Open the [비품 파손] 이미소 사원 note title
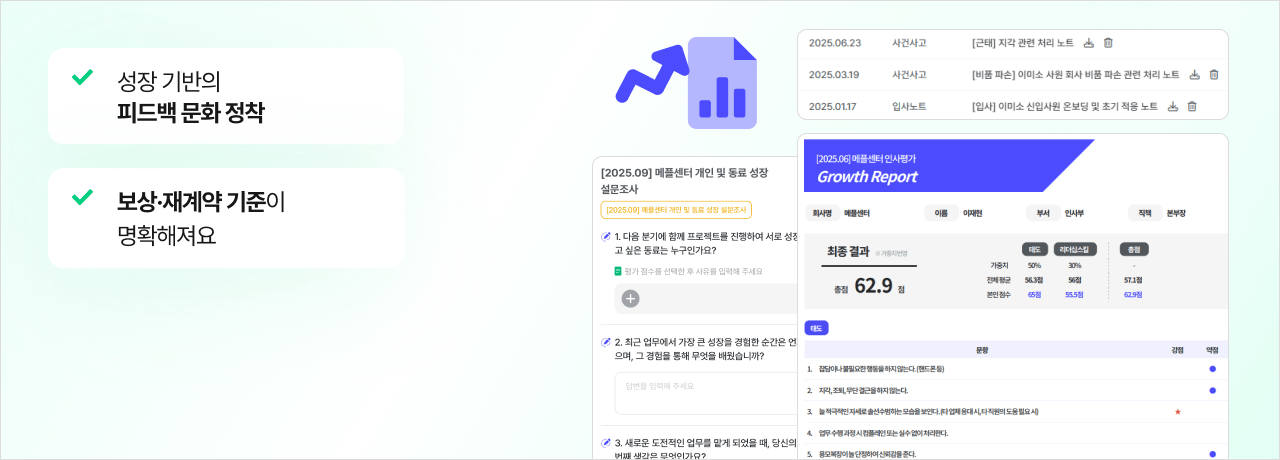The width and height of the screenshot is (1280, 460). tap(1075, 75)
